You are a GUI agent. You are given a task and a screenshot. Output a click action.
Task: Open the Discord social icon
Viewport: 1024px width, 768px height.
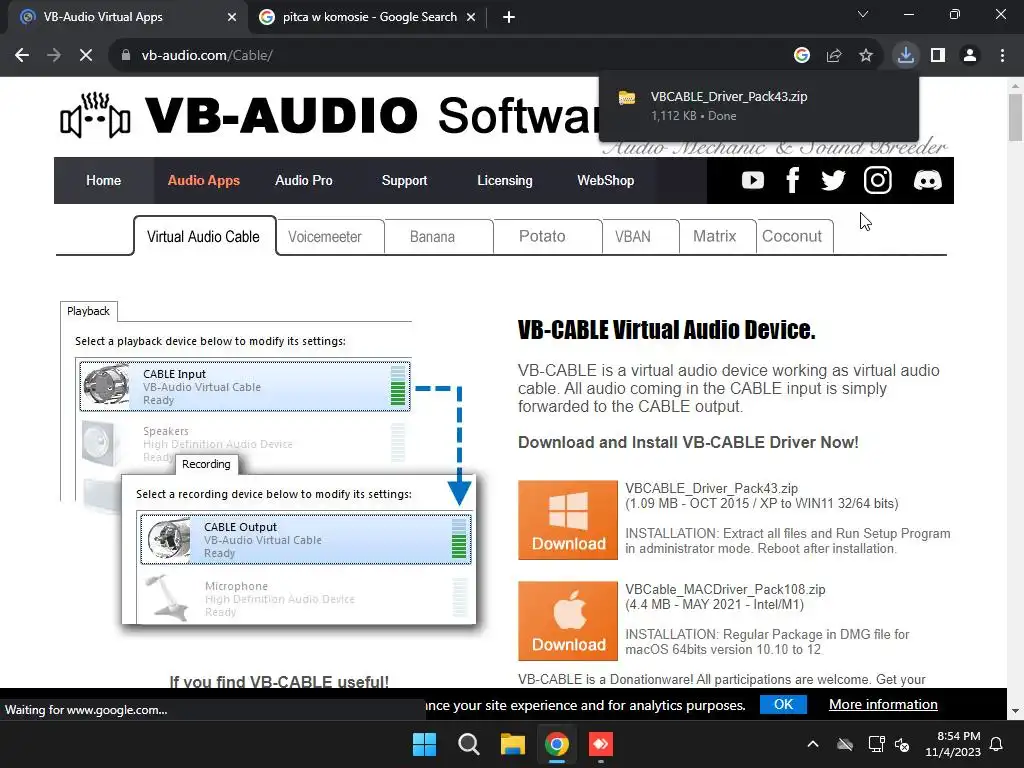coord(927,180)
